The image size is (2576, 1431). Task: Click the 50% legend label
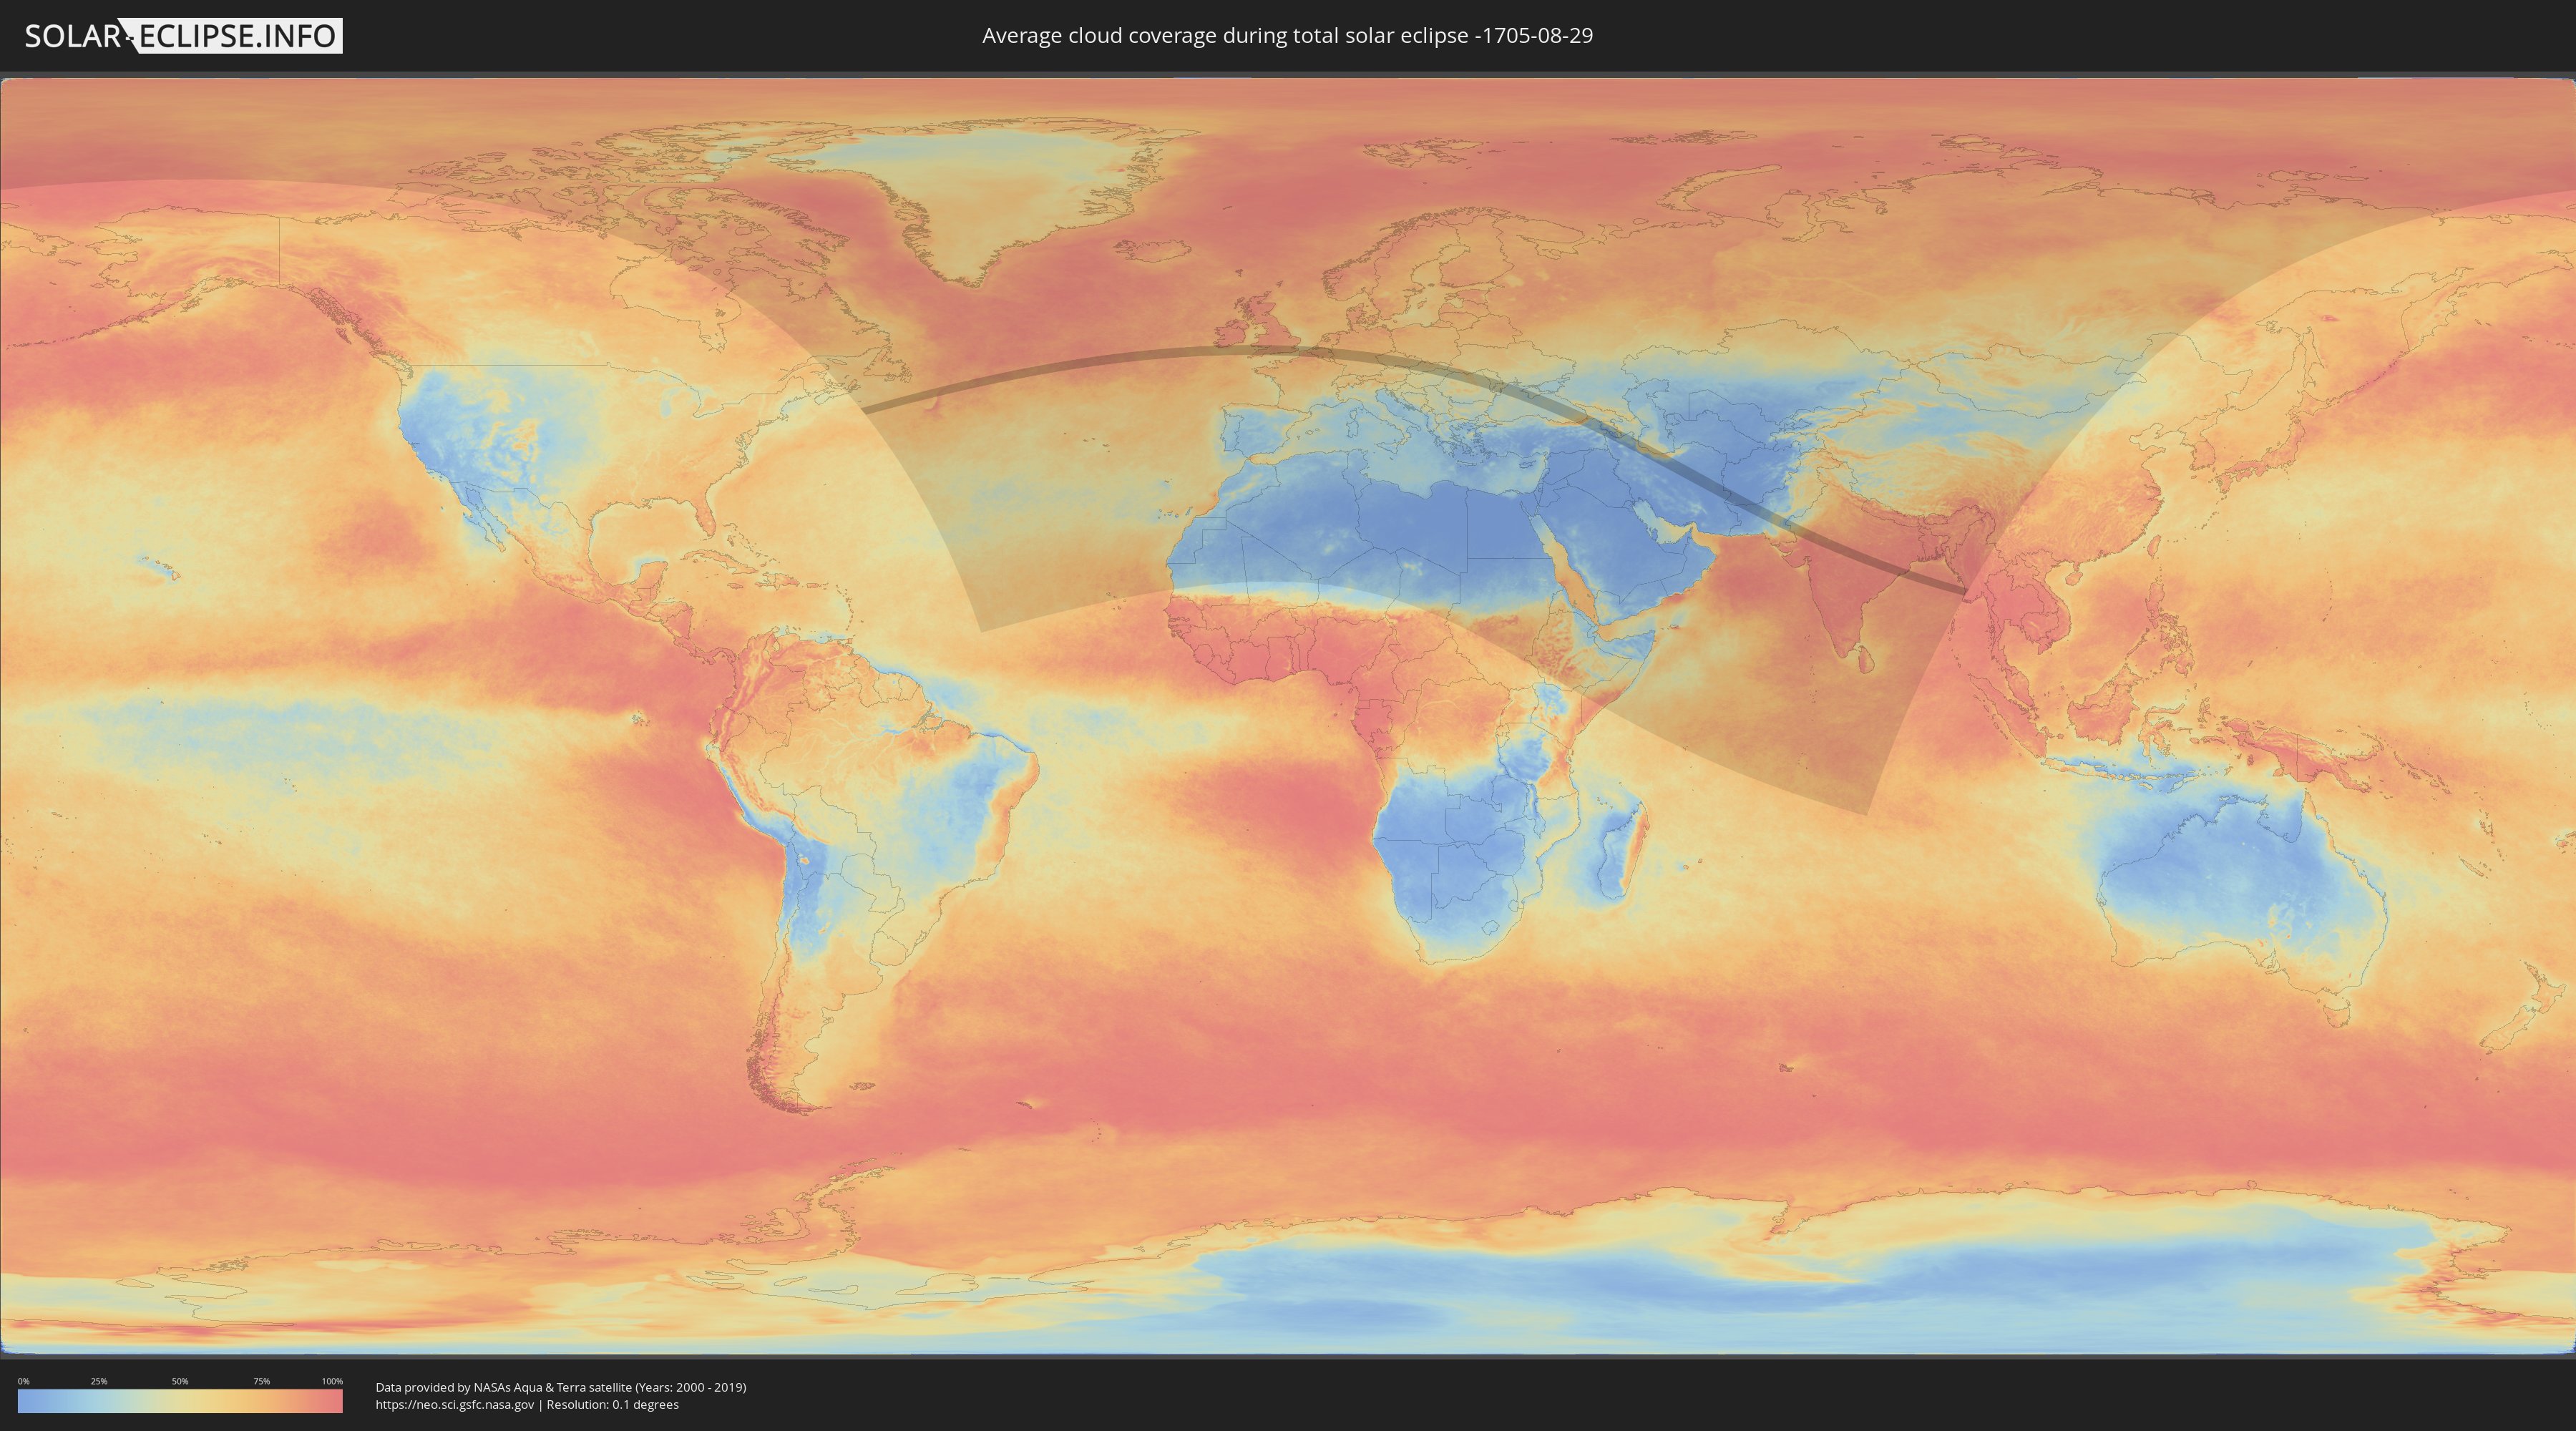(180, 1381)
